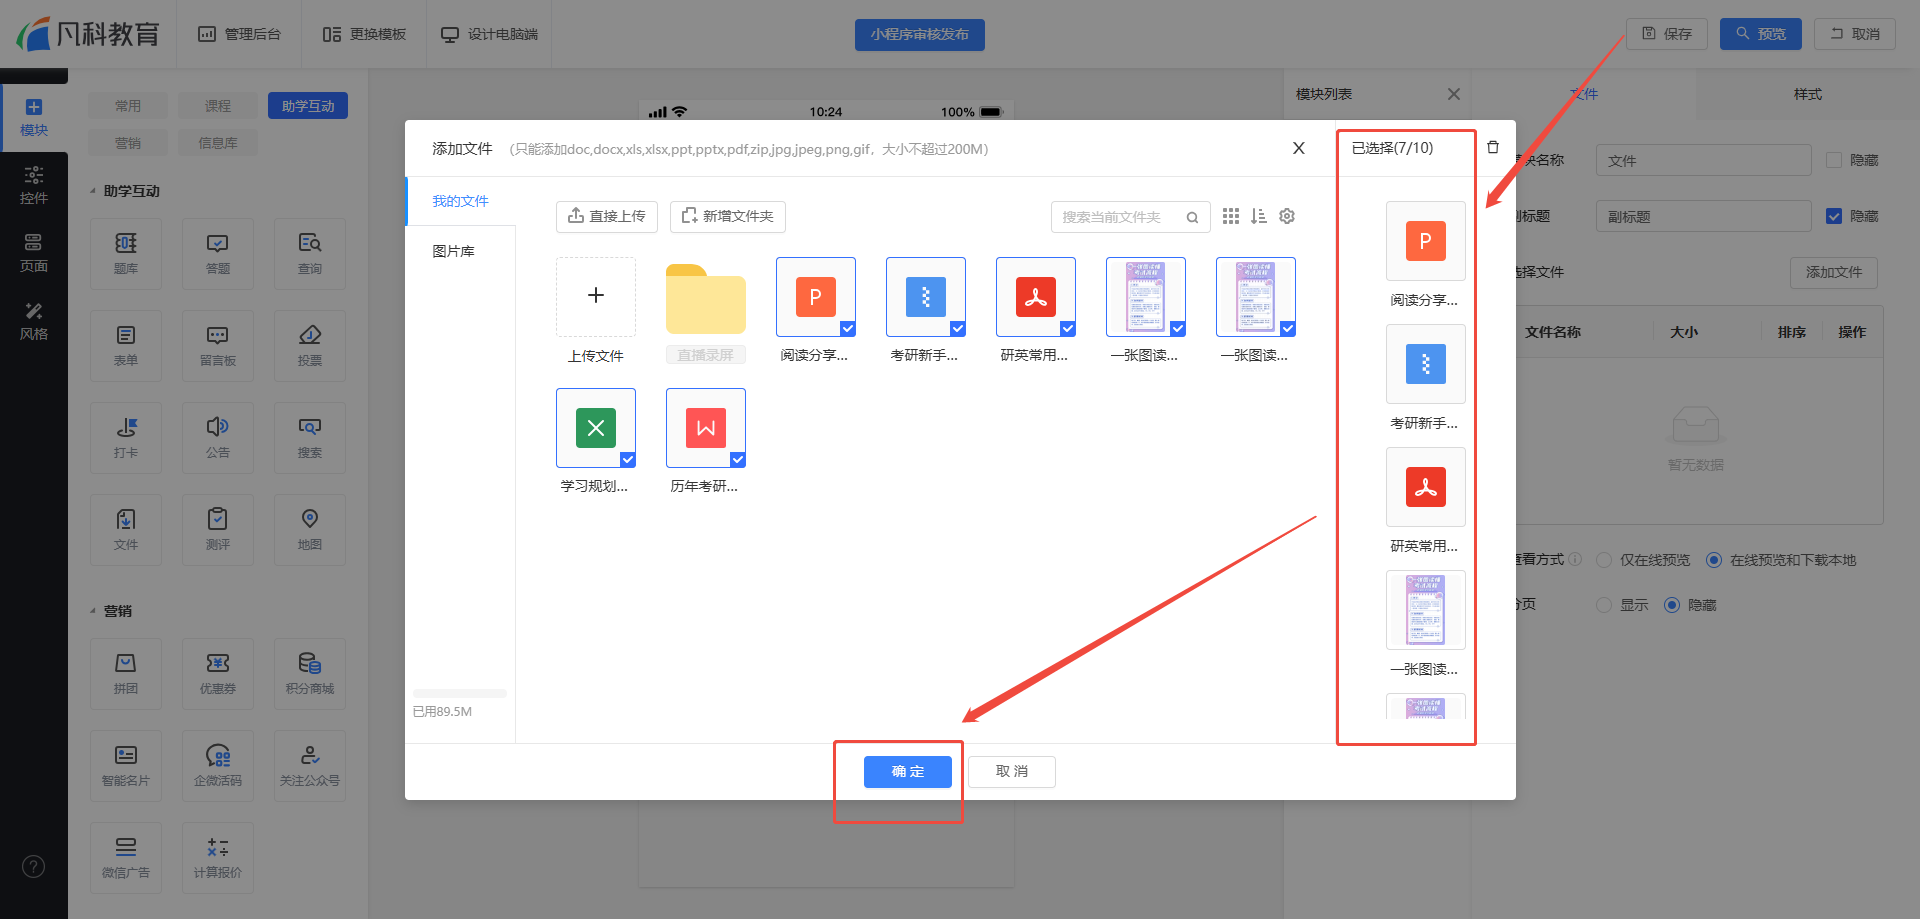Viewport: 1920px width, 919px height.
Task: Open file manager settings gear icon
Action: coord(1287,216)
